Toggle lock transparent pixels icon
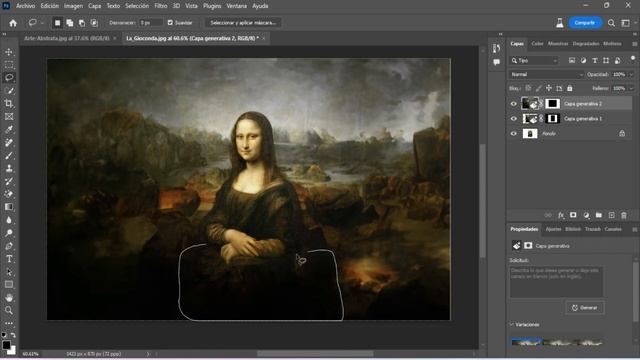The image size is (640, 360). pyautogui.click(x=528, y=88)
